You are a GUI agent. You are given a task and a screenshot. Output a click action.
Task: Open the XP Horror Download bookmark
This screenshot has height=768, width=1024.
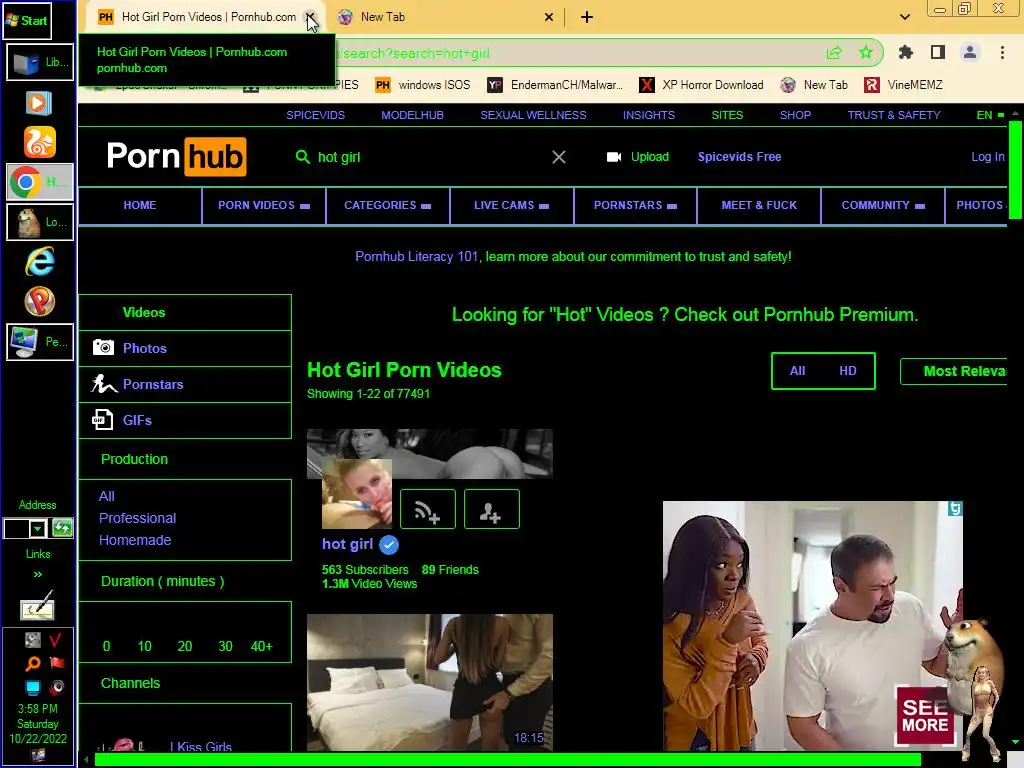(701, 85)
